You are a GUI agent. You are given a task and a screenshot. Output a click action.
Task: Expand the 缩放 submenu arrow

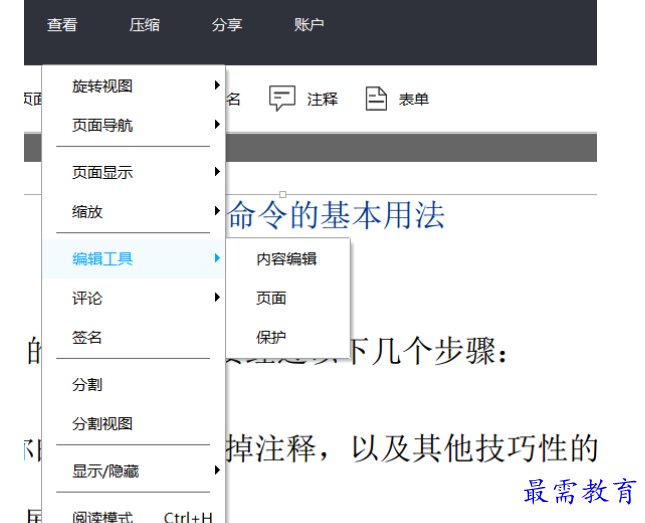pyautogui.click(x=217, y=211)
